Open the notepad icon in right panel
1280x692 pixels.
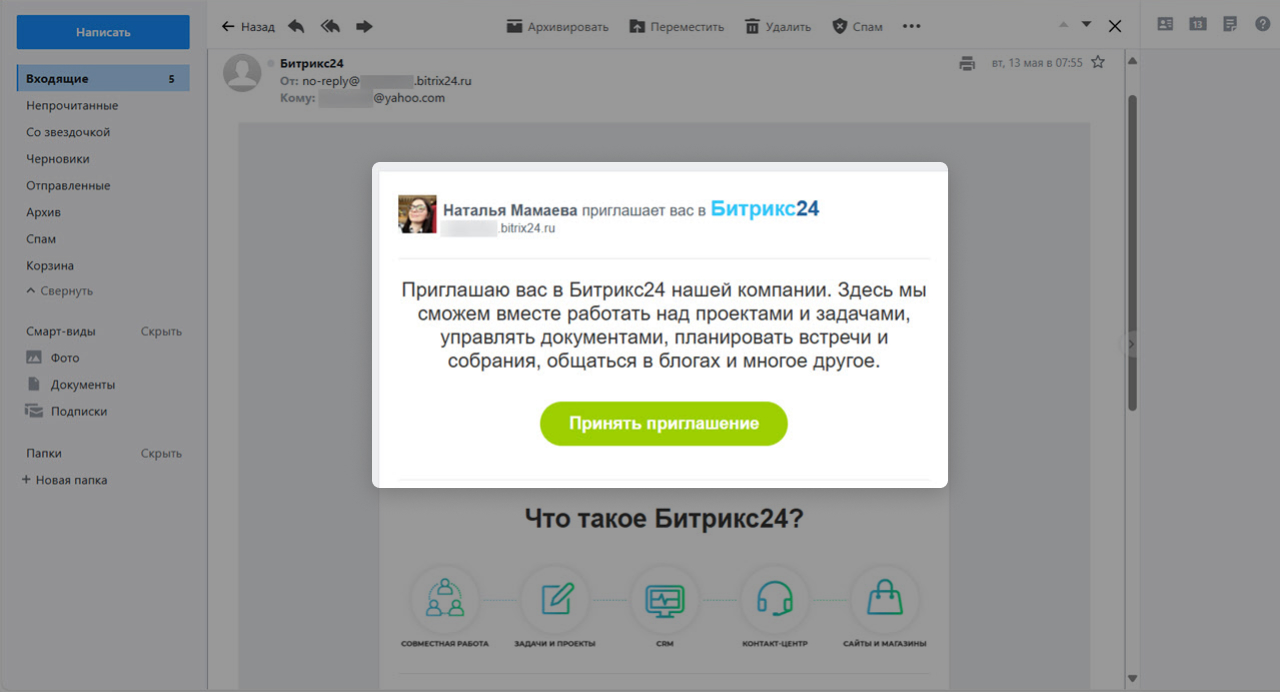1230,24
